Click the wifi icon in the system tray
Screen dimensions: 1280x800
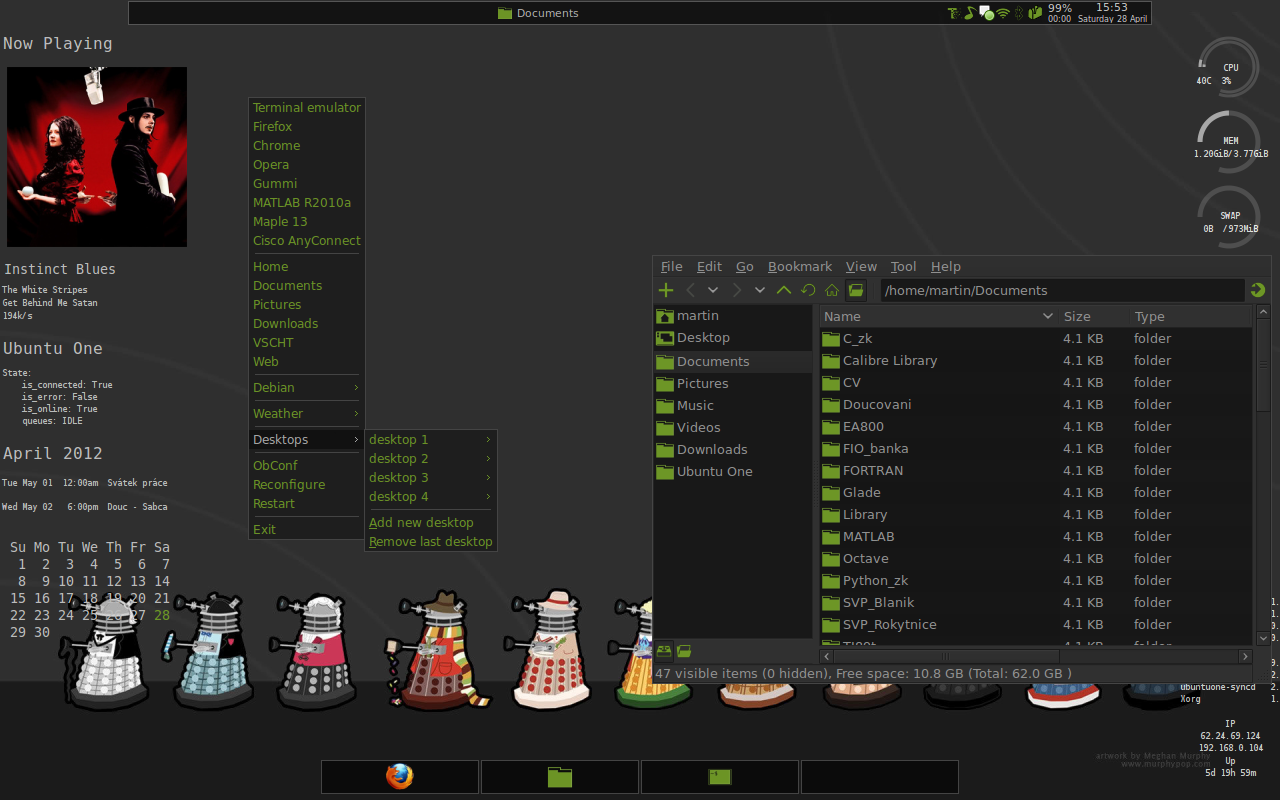pos(1002,13)
